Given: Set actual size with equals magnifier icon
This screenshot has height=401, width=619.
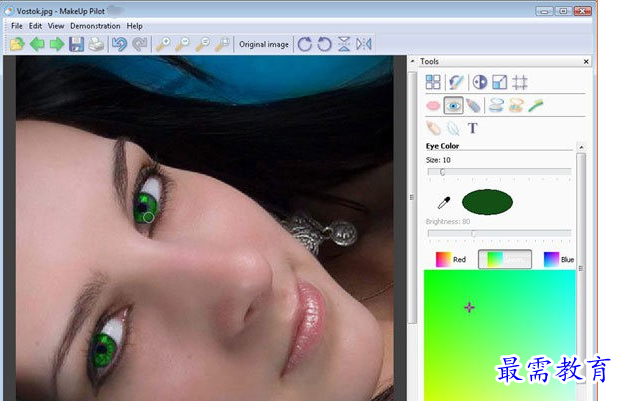Looking at the screenshot, I should point(203,44).
